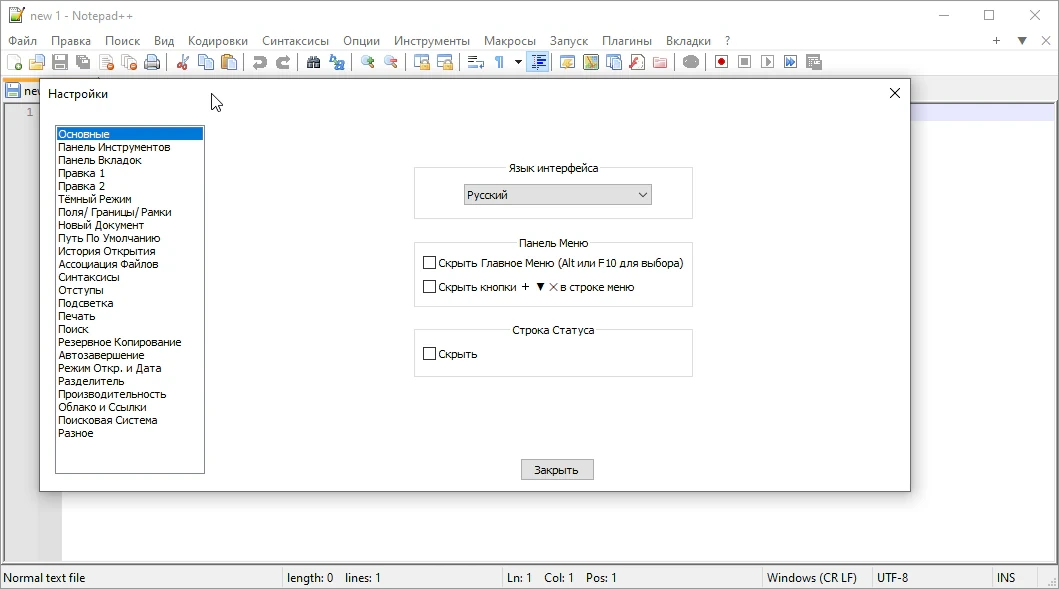Open pilcrow dropdown arrow in toolbar
Image resolution: width=1059 pixels, height=589 pixels.
518,62
